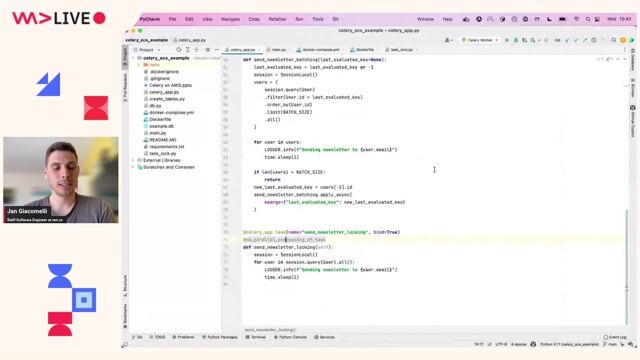Image resolution: width=640 pixels, height=360 pixels.
Task: Click the Wi-Fi status icon
Action: click(x=576, y=19)
